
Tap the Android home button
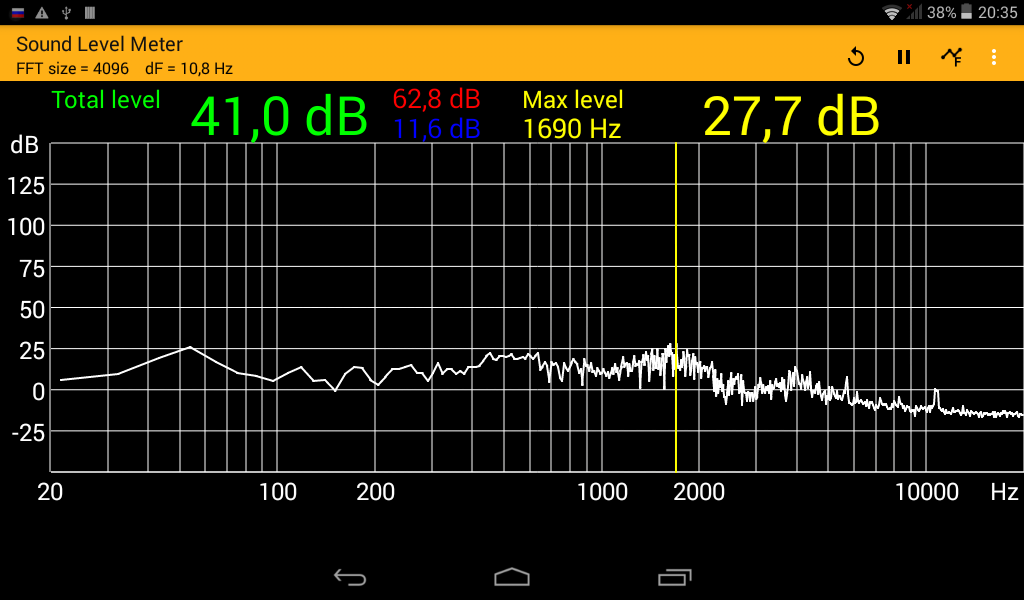[512, 577]
